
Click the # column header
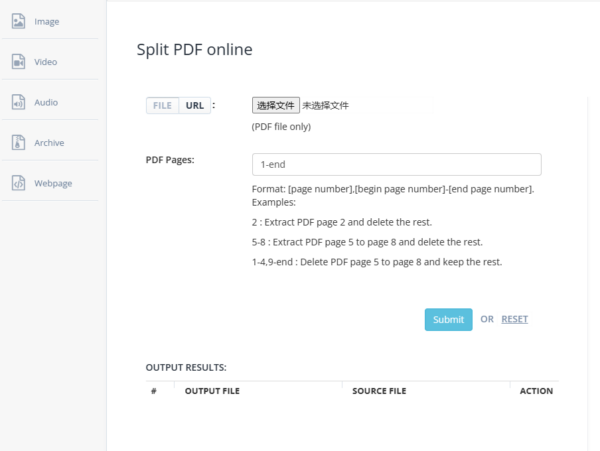tap(154, 391)
